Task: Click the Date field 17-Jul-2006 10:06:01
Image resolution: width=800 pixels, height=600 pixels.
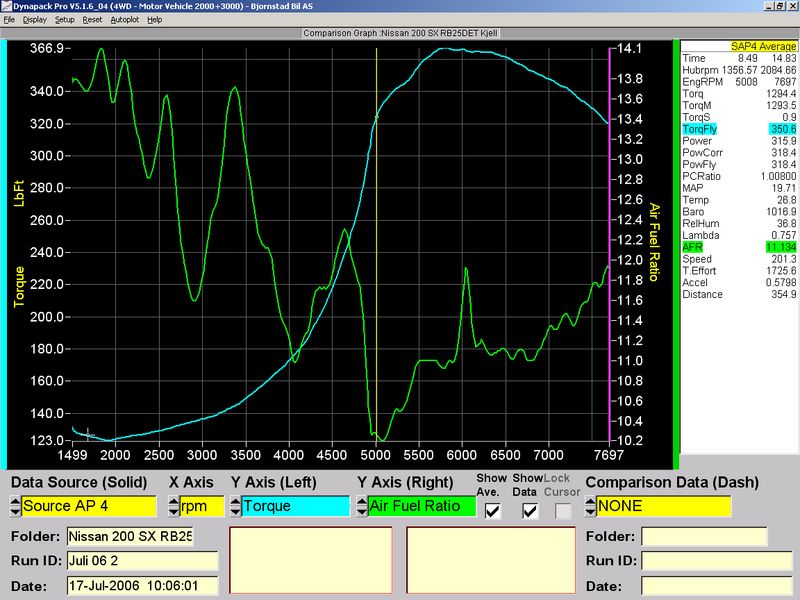Action: (142, 585)
